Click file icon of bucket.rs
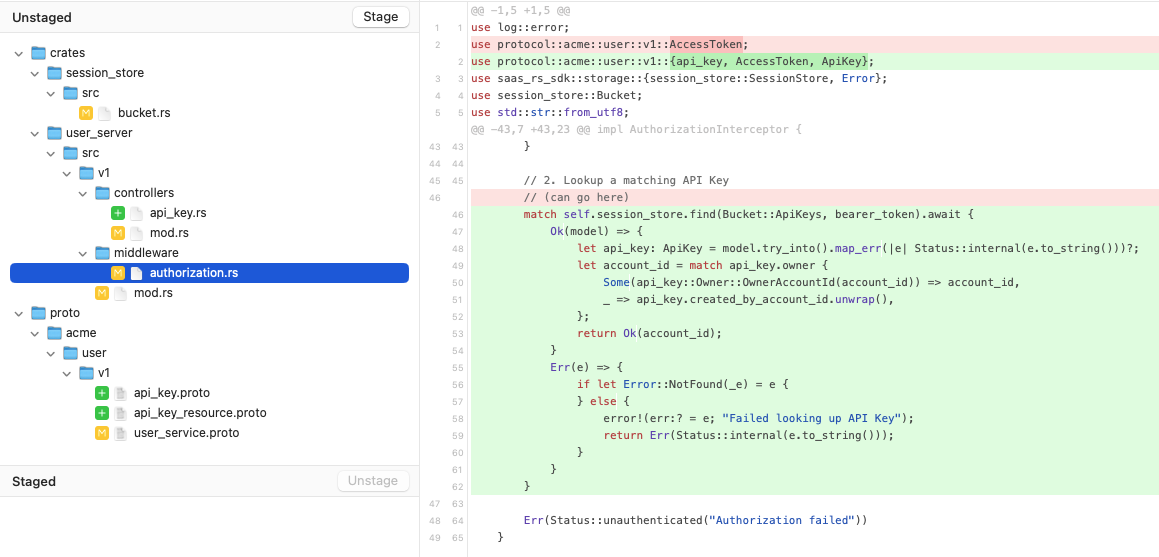 [x=104, y=113]
